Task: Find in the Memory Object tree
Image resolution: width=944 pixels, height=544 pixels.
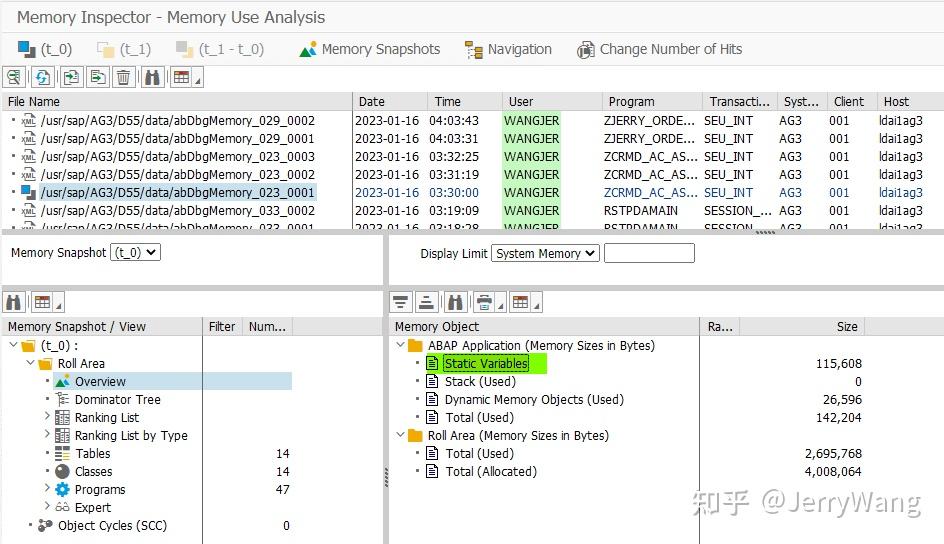Action: (456, 302)
